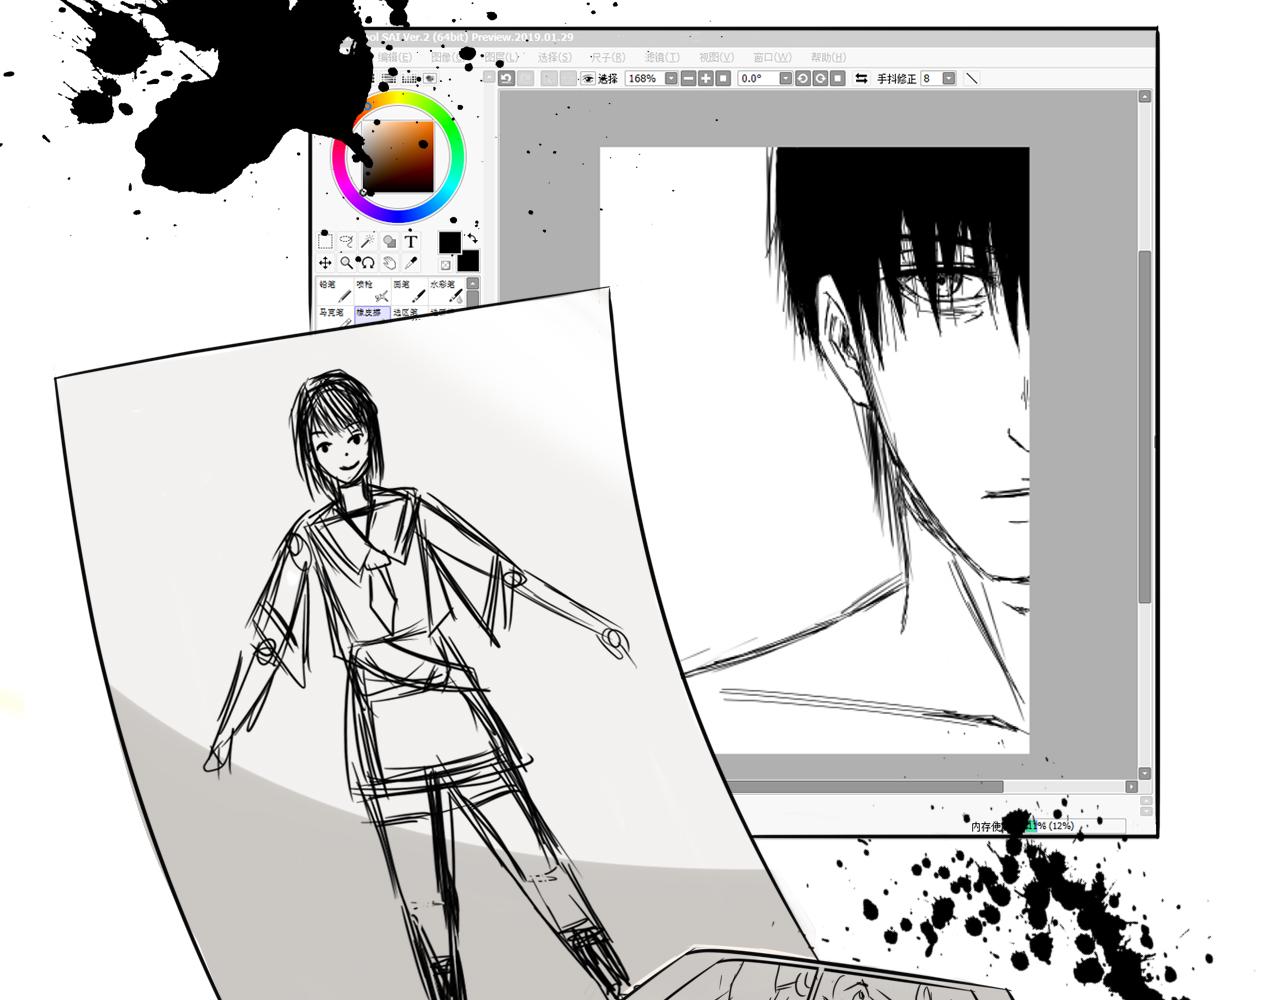Viewport: 1280px width, 1000px height.
Task: Click the stabilizer value 8 field
Action: point(931,78)
